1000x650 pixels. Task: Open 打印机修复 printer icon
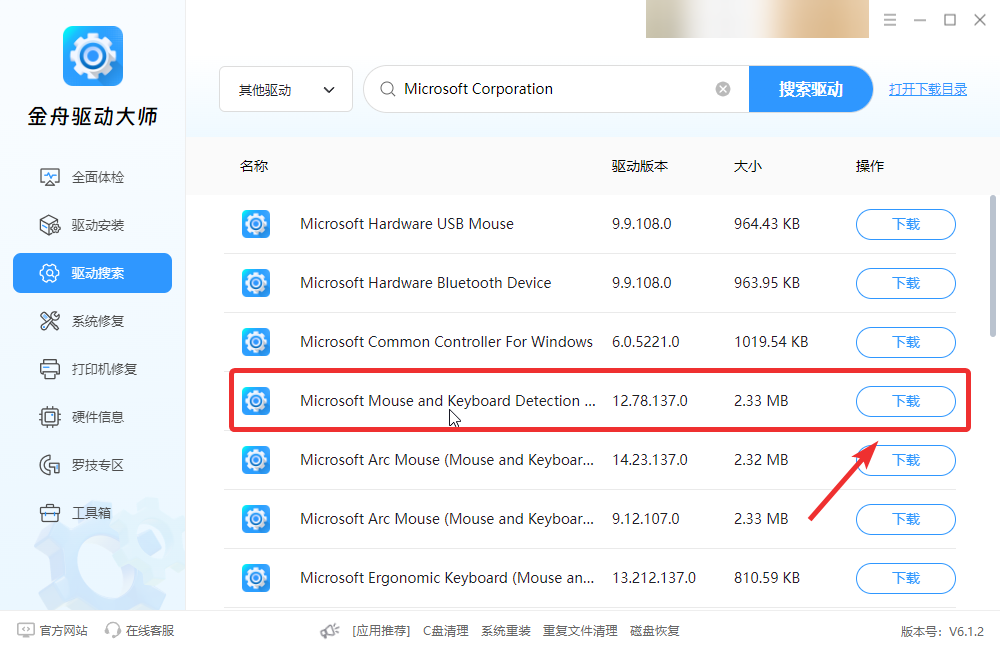pyautogui.click(x=50, y=369)
